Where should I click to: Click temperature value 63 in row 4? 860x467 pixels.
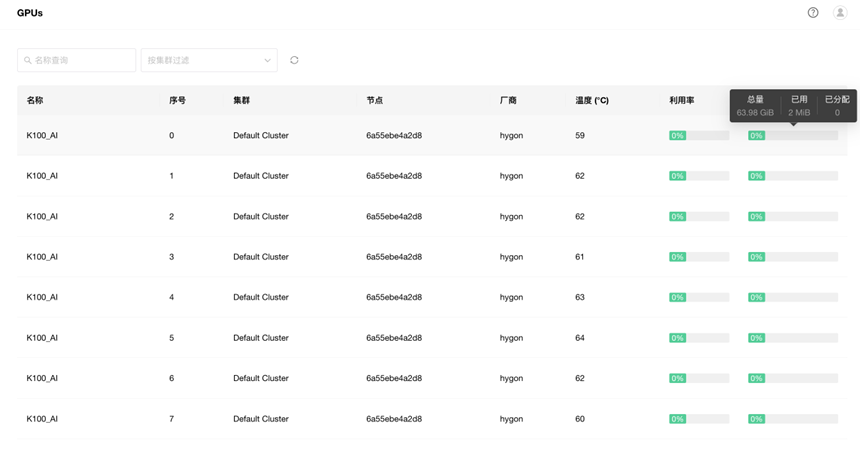(x=580, y=297)
